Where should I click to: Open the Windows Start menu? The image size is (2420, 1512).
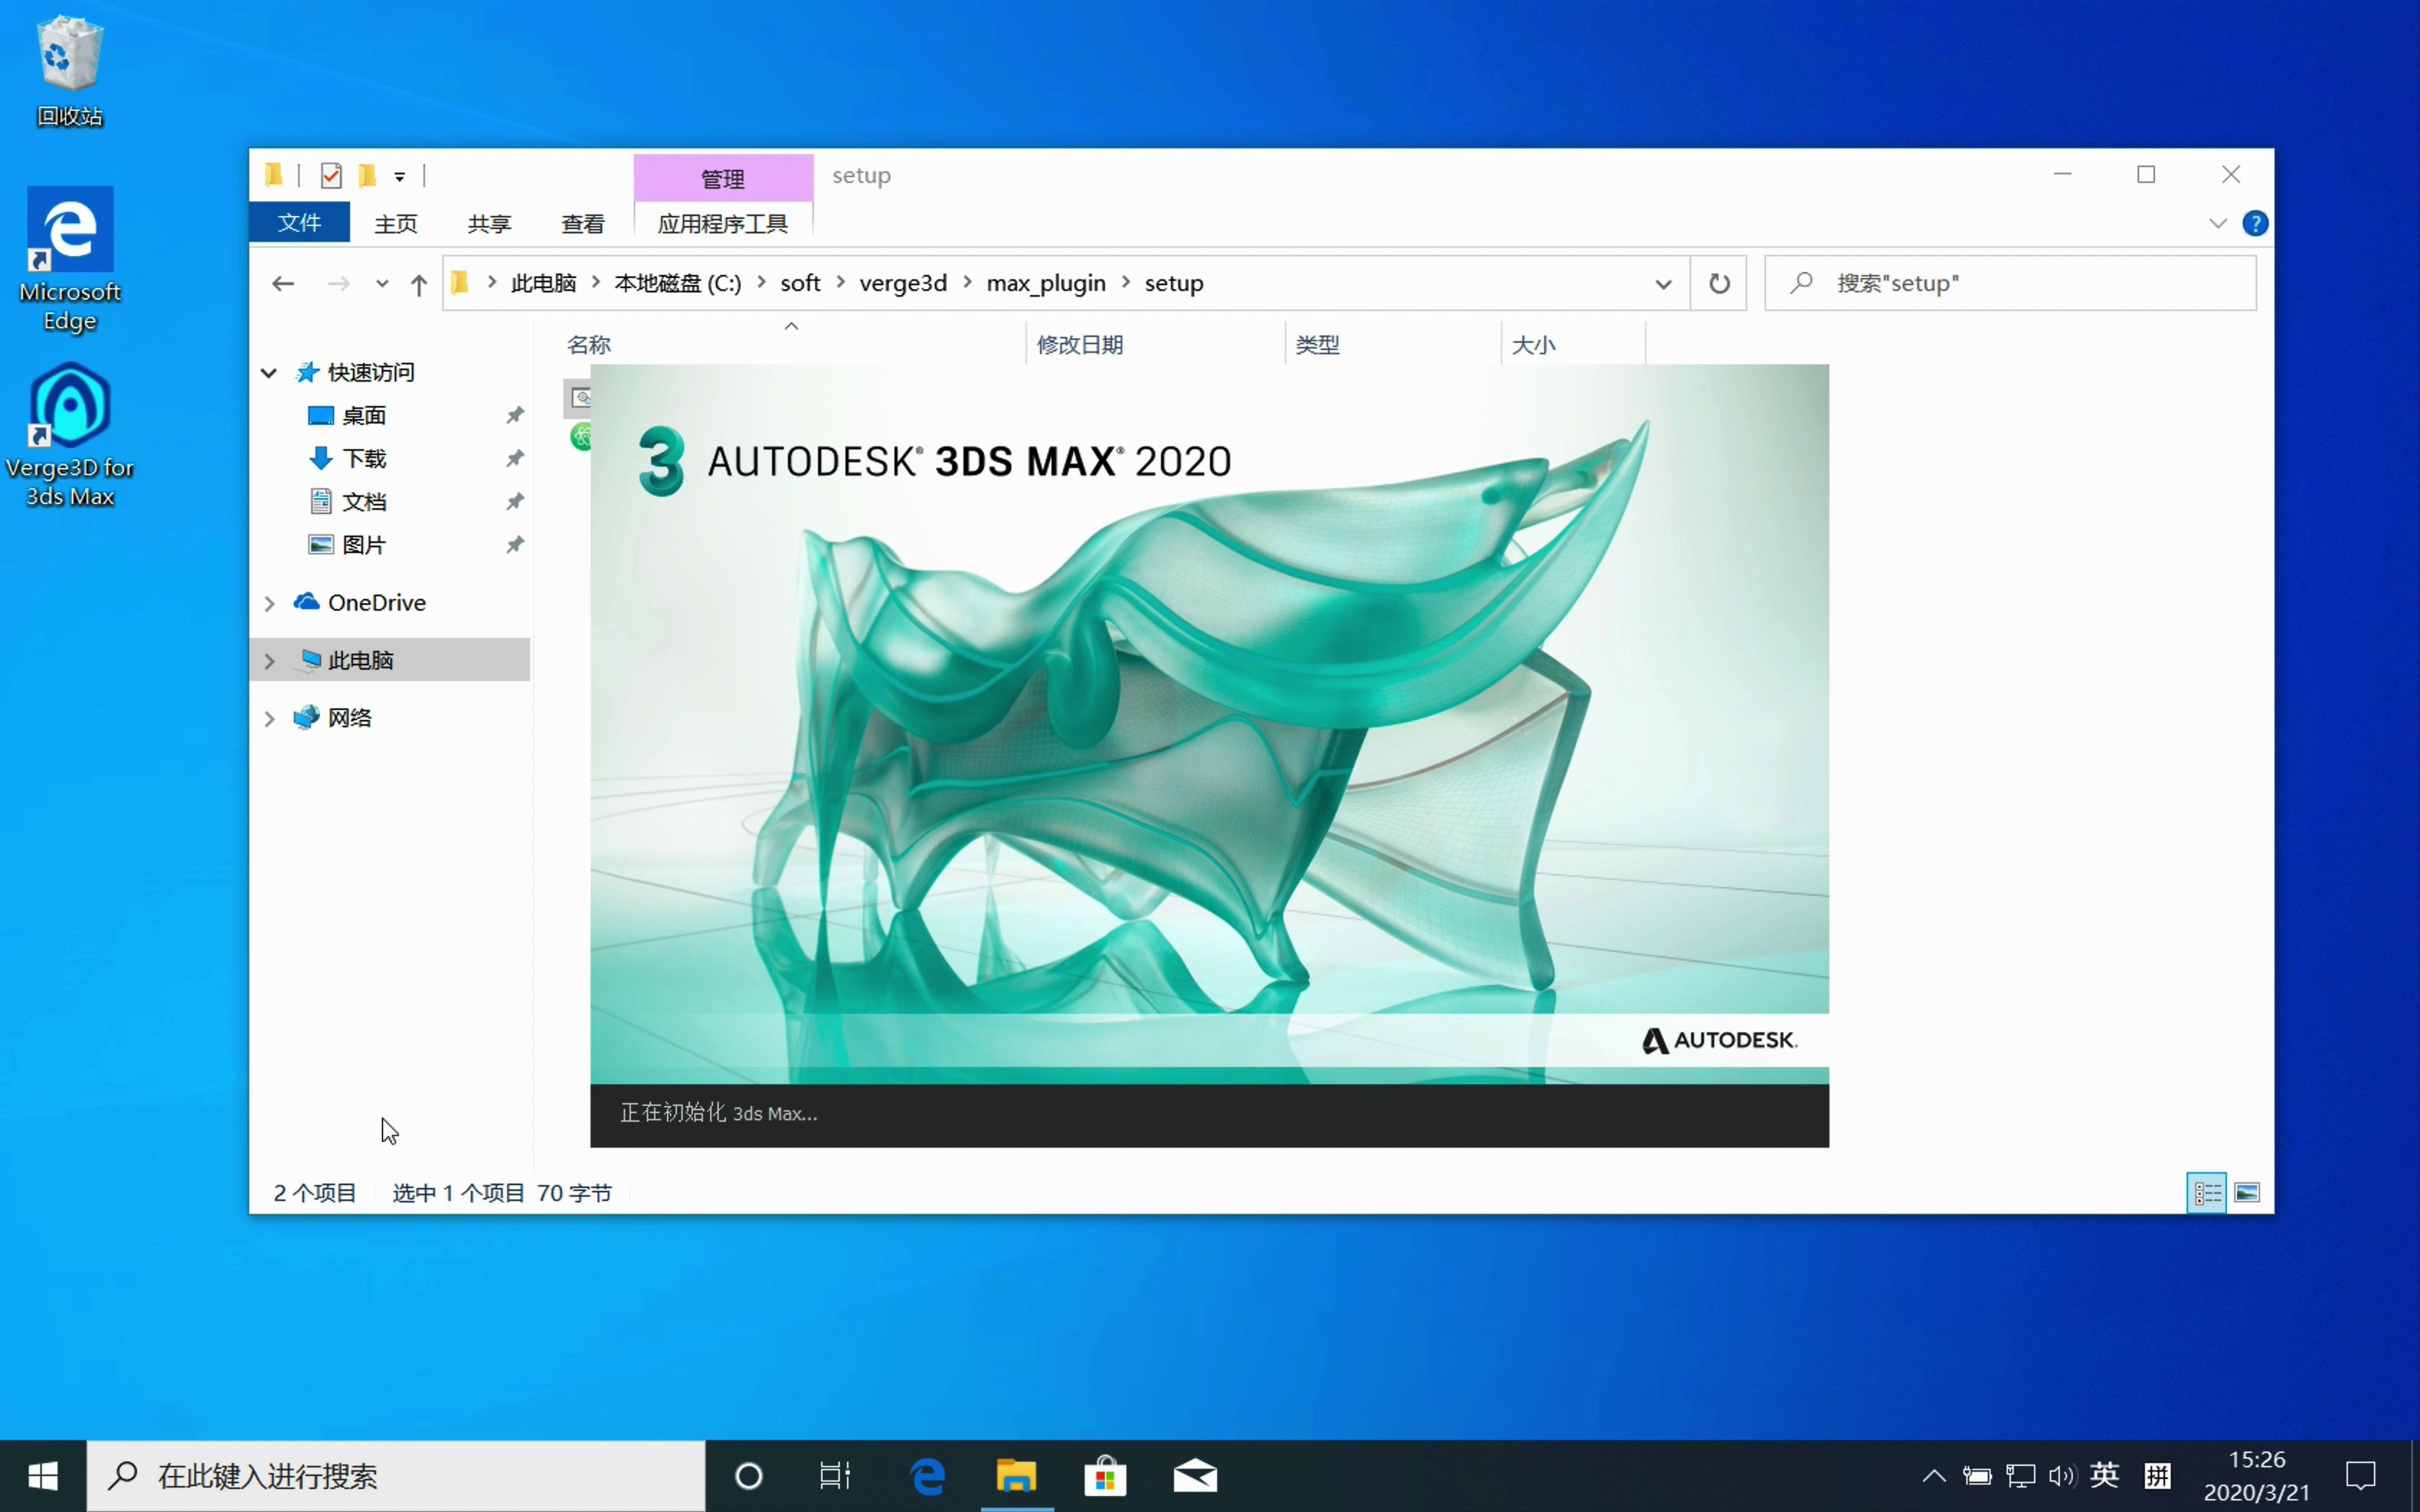pyautogui.click(x=43, y=1476)
